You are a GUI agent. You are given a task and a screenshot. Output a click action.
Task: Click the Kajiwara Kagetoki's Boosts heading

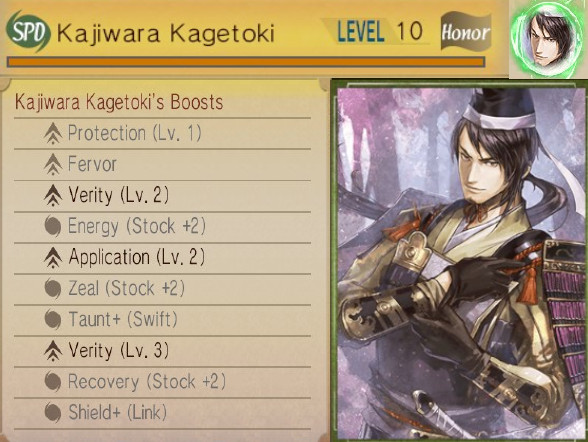pyautogui.click(x=119, y=102)
